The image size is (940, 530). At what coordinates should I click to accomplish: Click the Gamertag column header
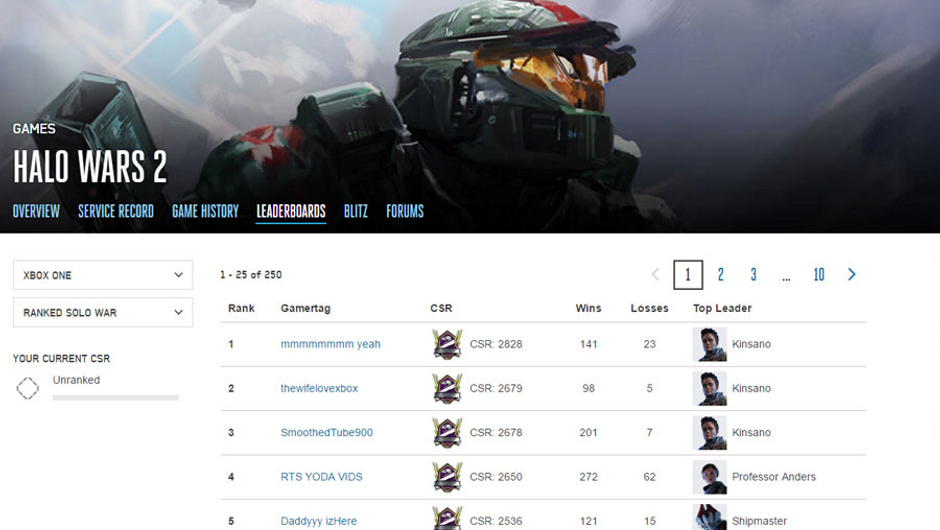coord(305,308)
